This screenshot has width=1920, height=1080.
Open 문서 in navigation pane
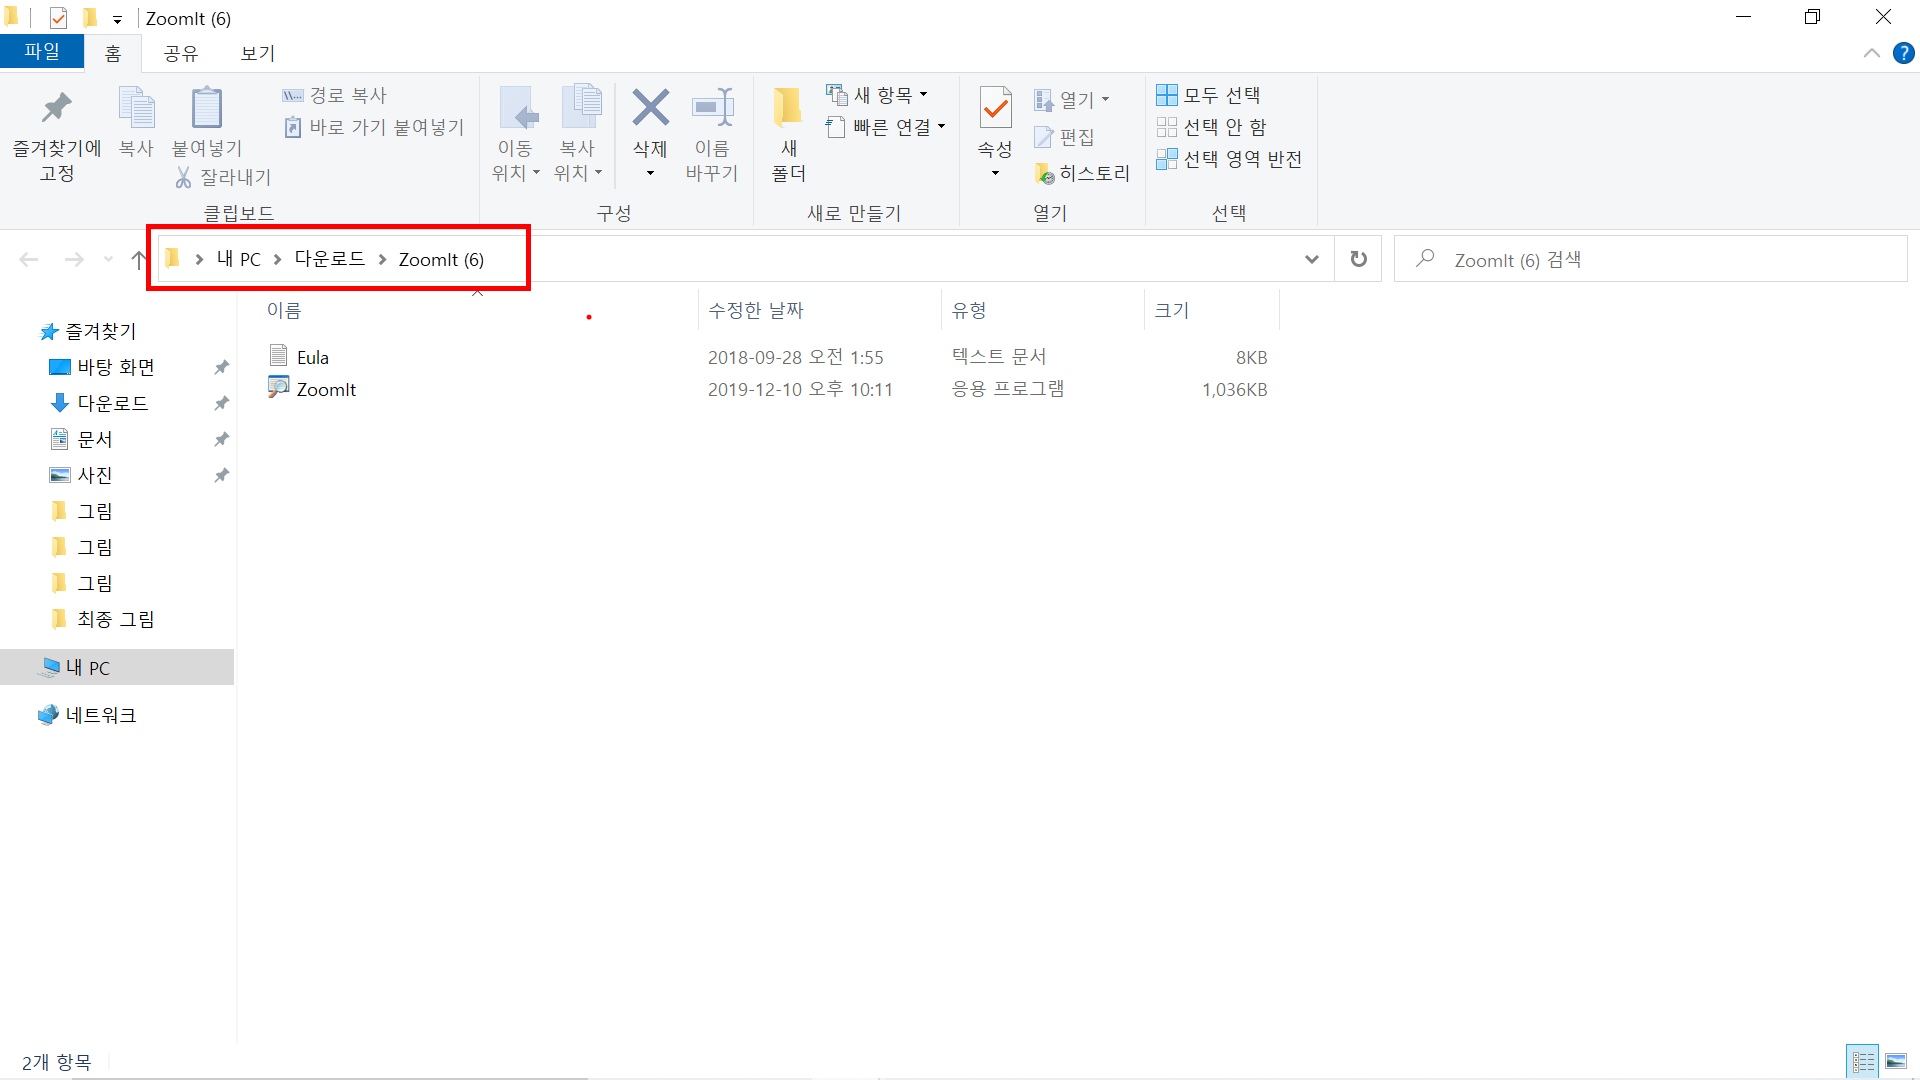point(95,439)
